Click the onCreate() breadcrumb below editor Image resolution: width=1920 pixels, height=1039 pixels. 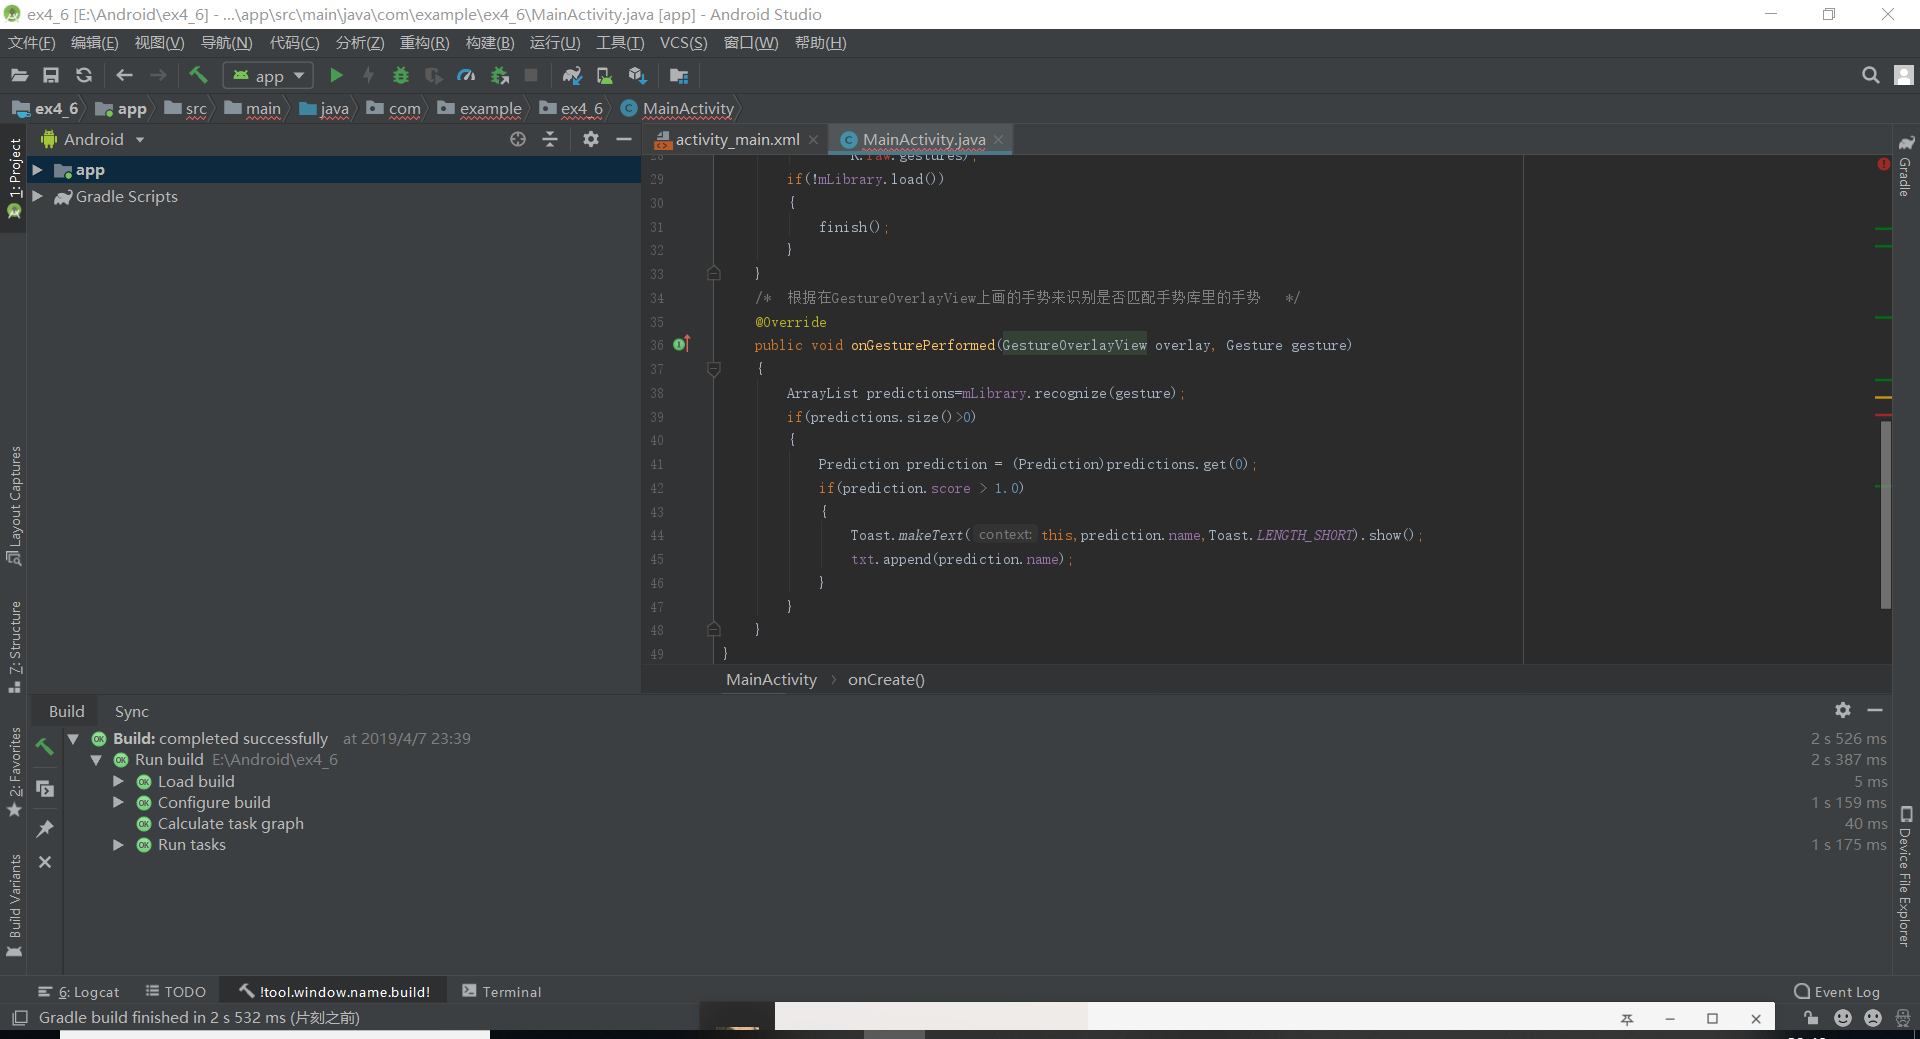(x=886, y=680)
